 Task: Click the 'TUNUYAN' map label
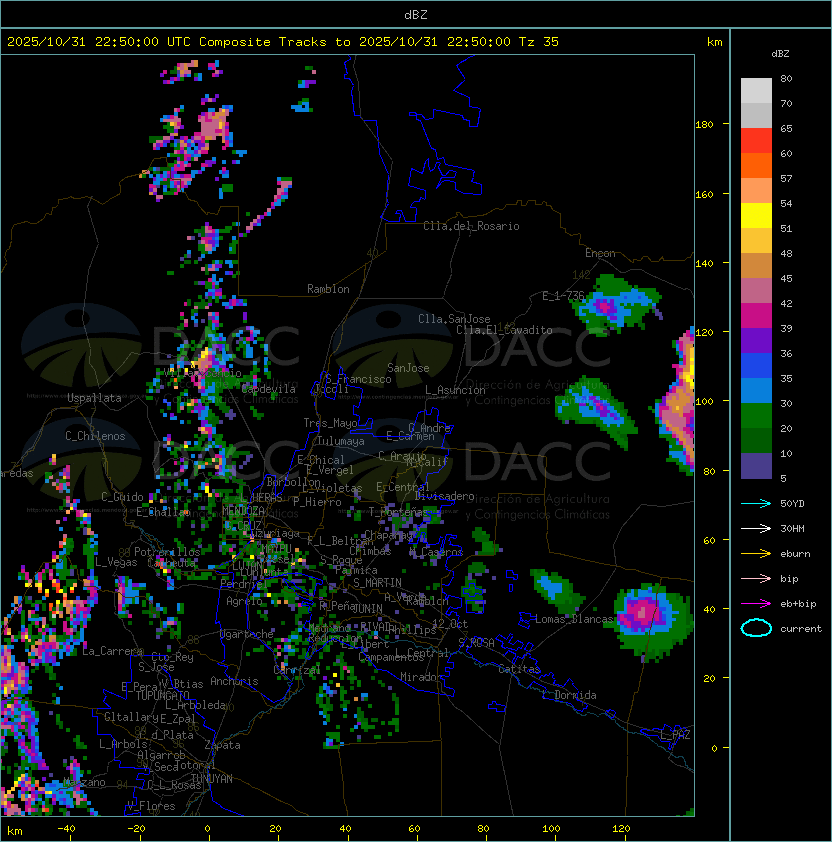212,779
